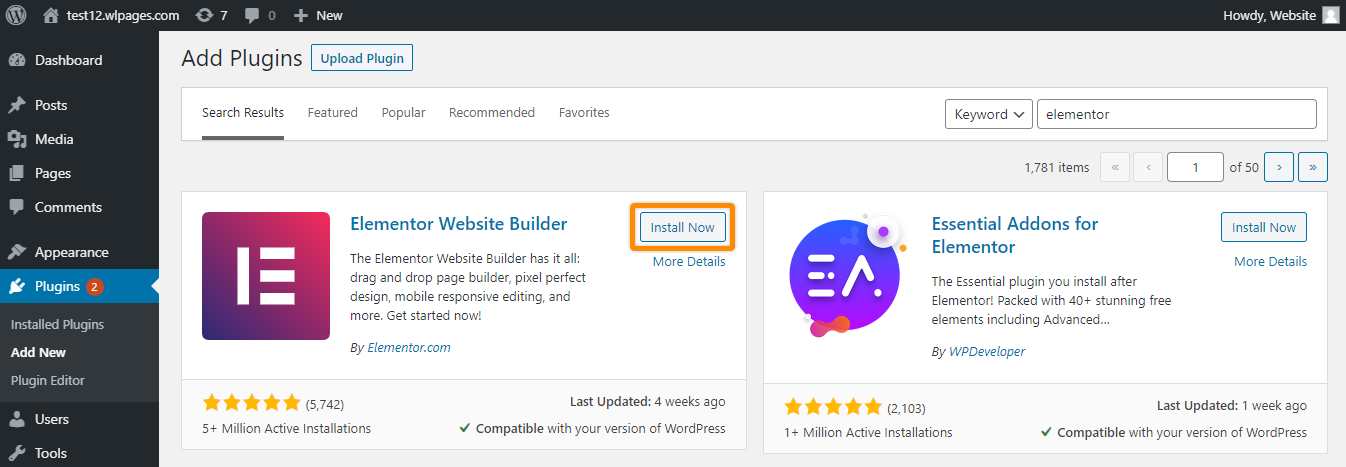Click the Essential Addons star rating
The image size is (1346, 467).
click(x=833, y=407)
